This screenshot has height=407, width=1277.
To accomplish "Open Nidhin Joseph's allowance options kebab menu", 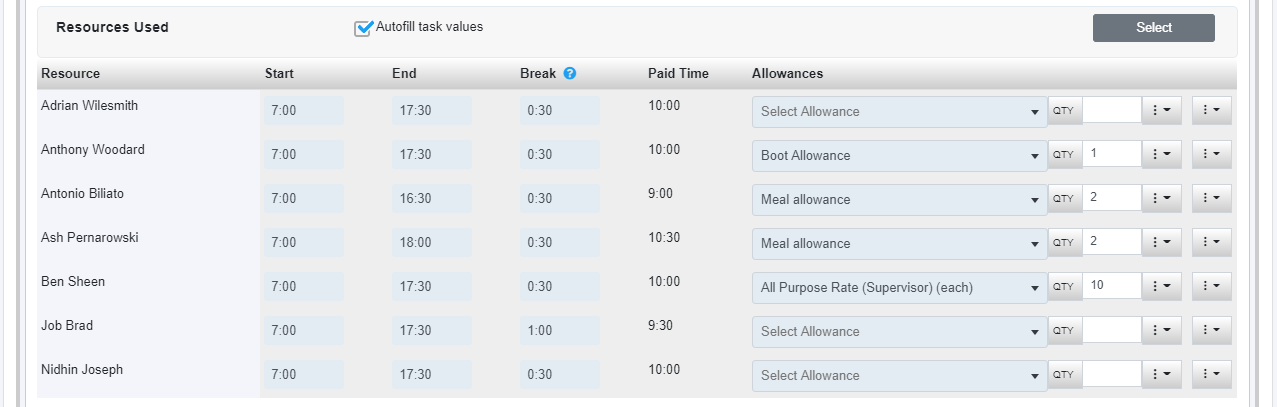I will click(1162, 375).
